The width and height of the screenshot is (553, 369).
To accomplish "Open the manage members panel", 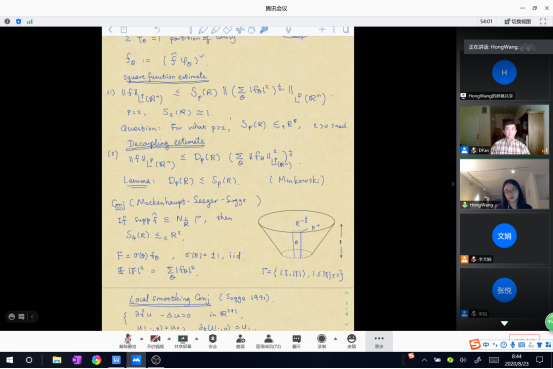I will 268,341.
